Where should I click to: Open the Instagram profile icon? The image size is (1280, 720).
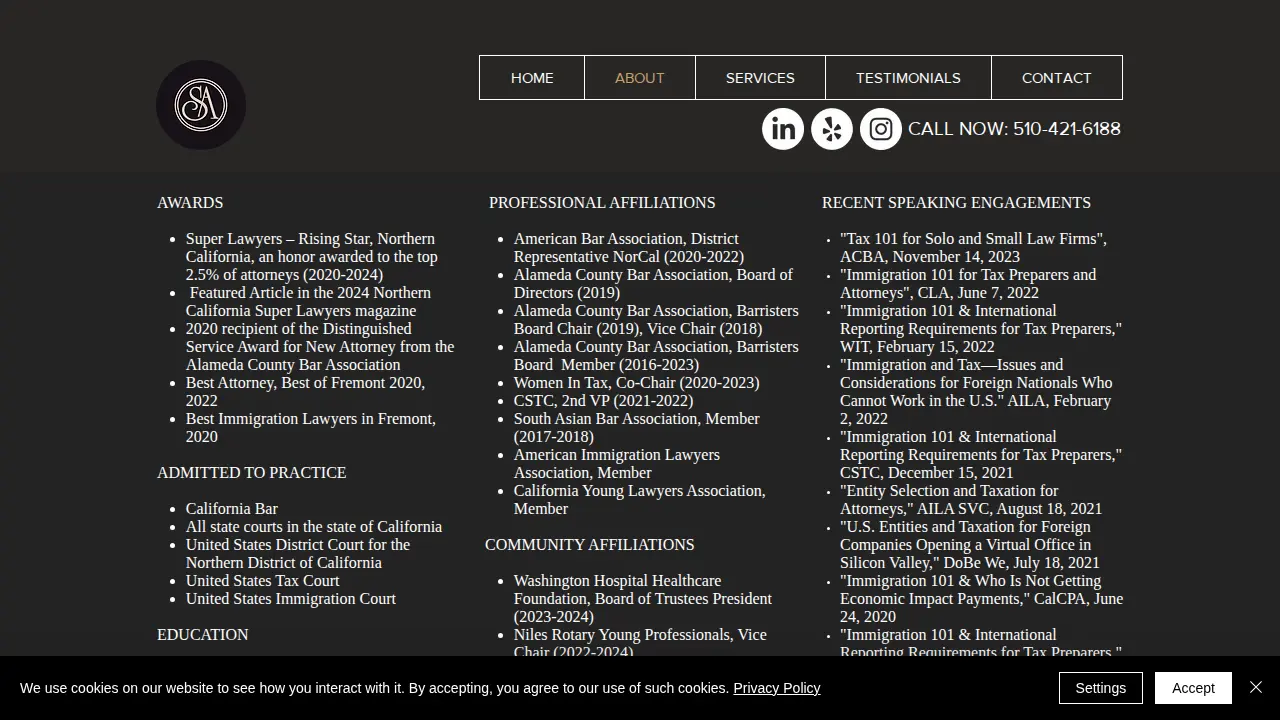pos(881,129)
